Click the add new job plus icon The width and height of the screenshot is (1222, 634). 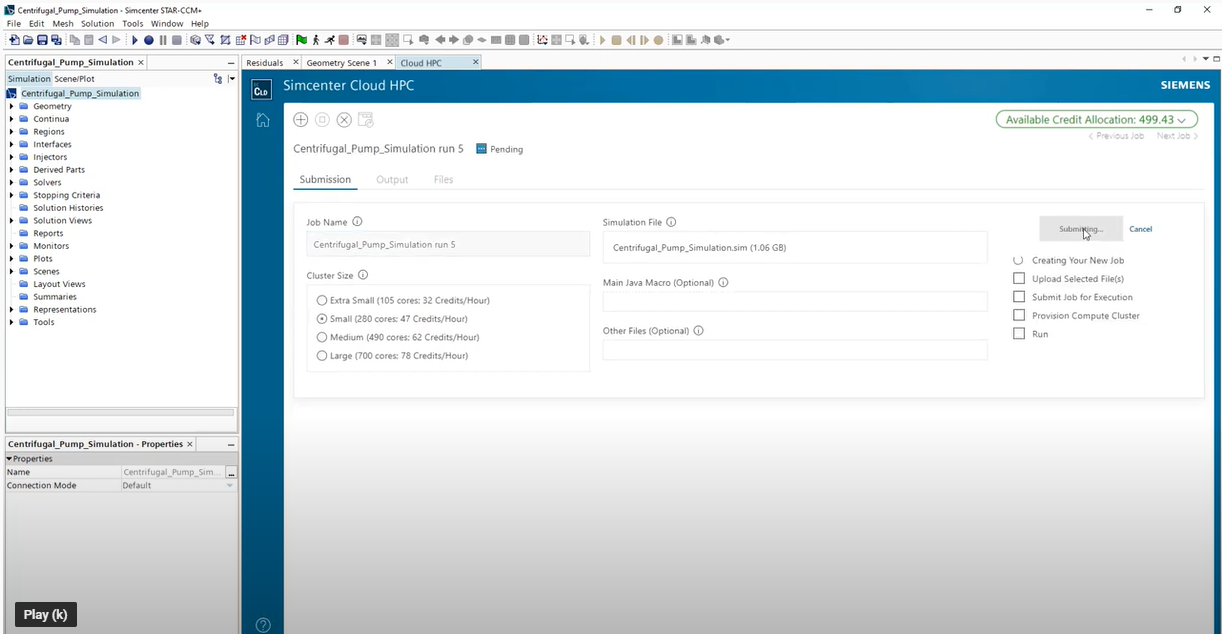300,120
